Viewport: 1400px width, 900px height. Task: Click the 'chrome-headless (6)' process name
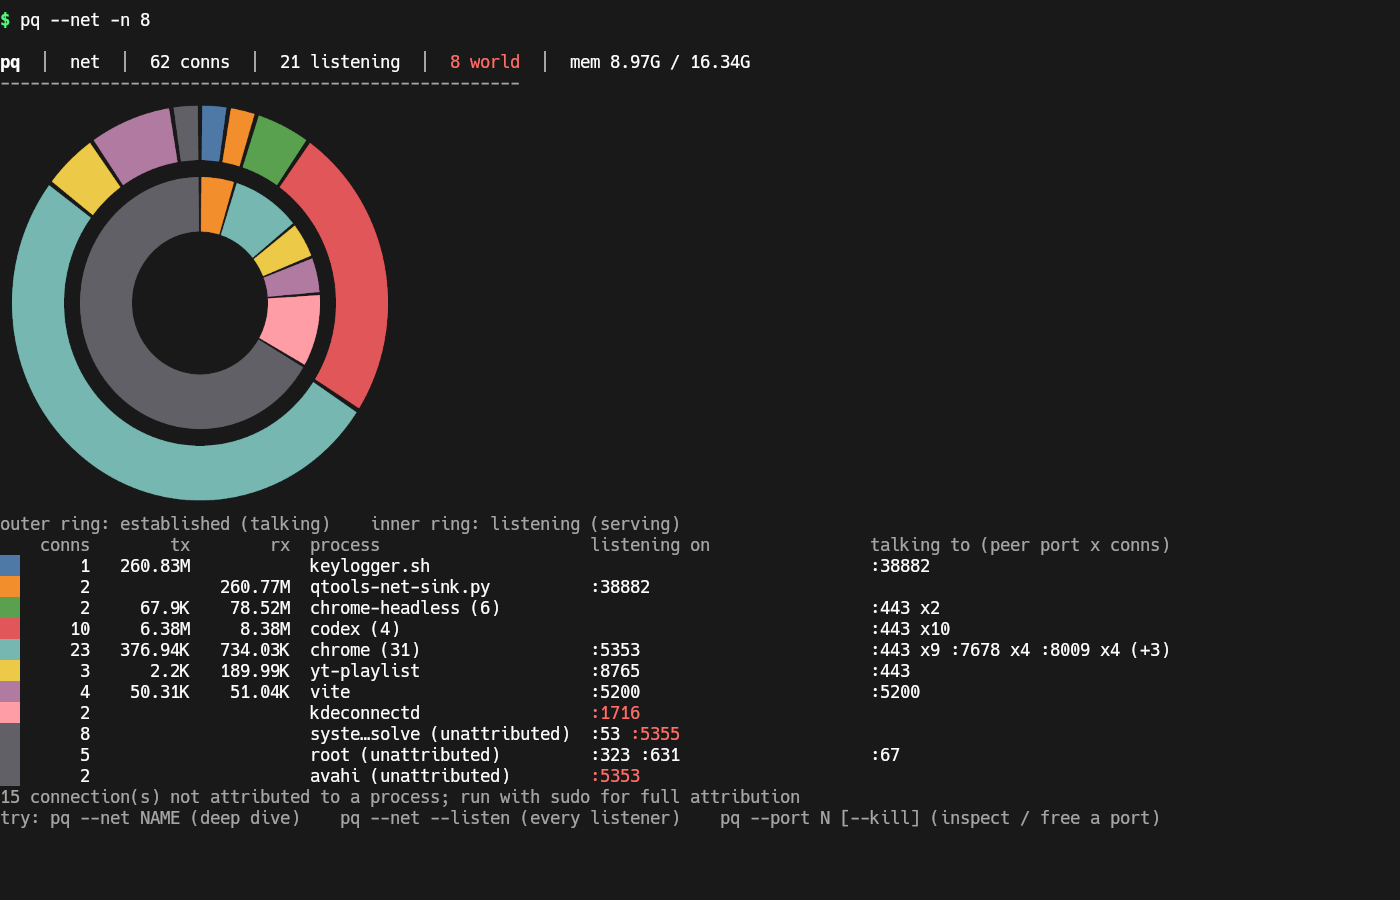(405, 608)
